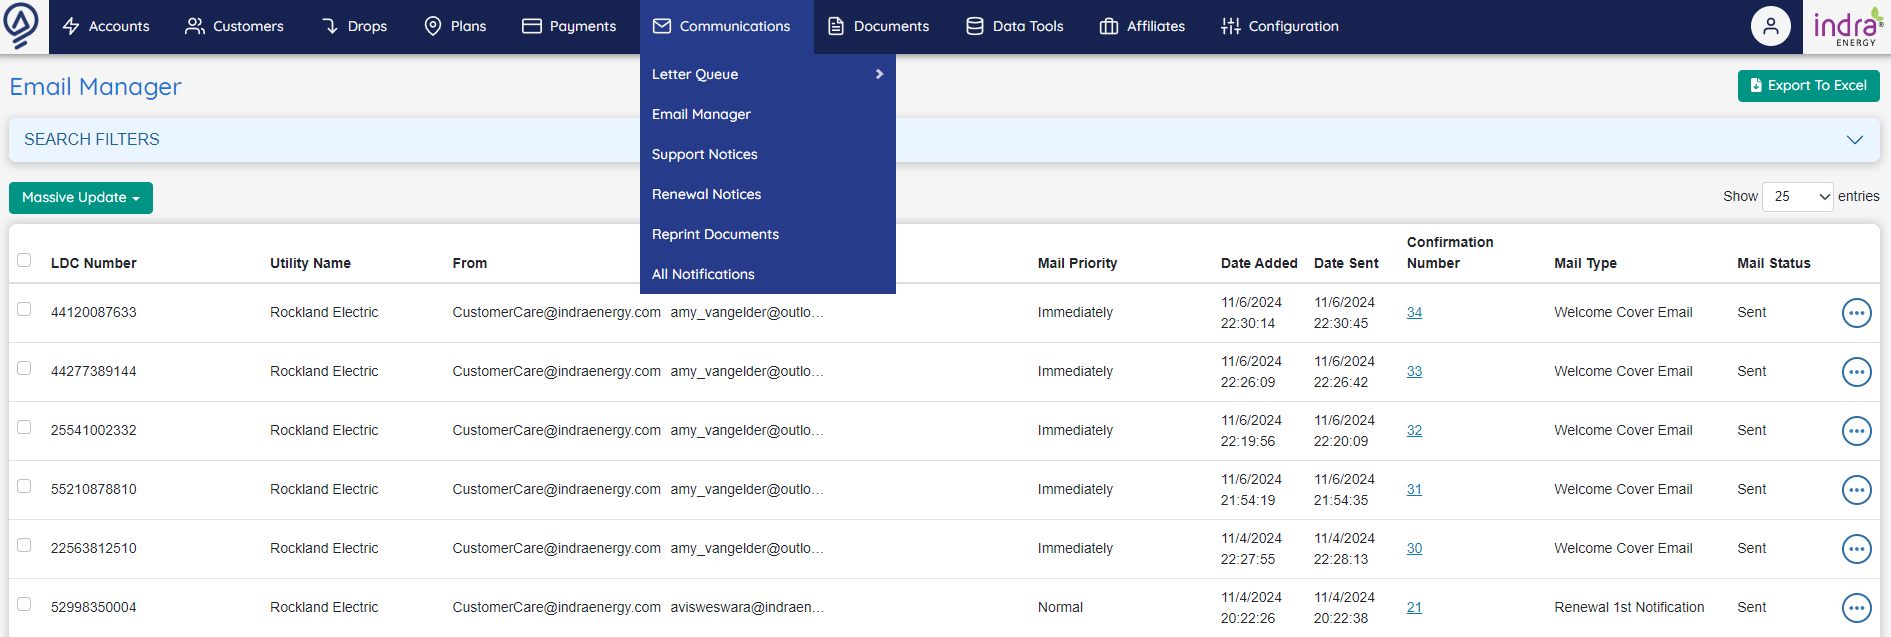Sort by Utility Name column header
Image resolution: width=1891 pixels, height=637 pixels.
click(x=310, y=263)
